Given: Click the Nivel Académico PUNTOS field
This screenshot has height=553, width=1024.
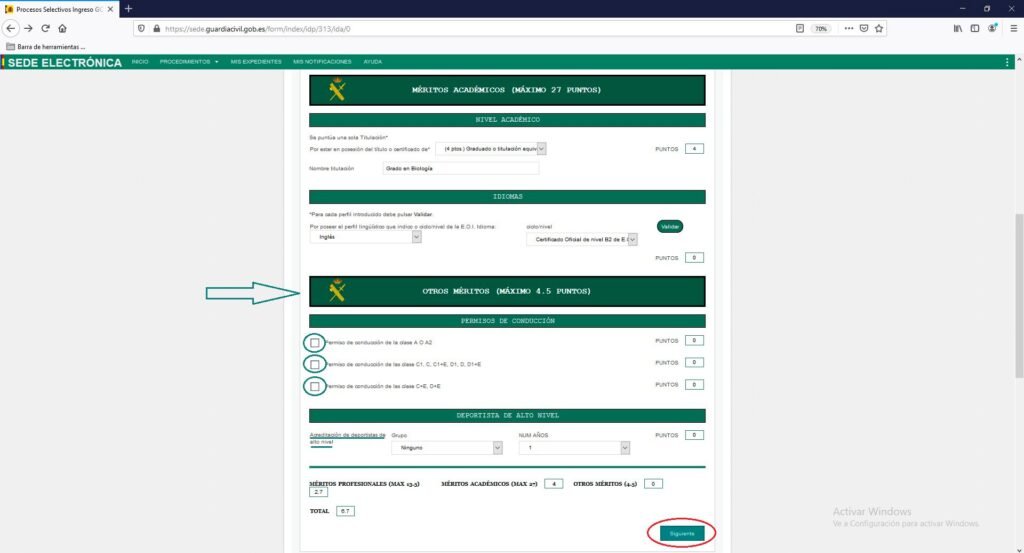Looking at the screenshot, I should tap(694, 149).
